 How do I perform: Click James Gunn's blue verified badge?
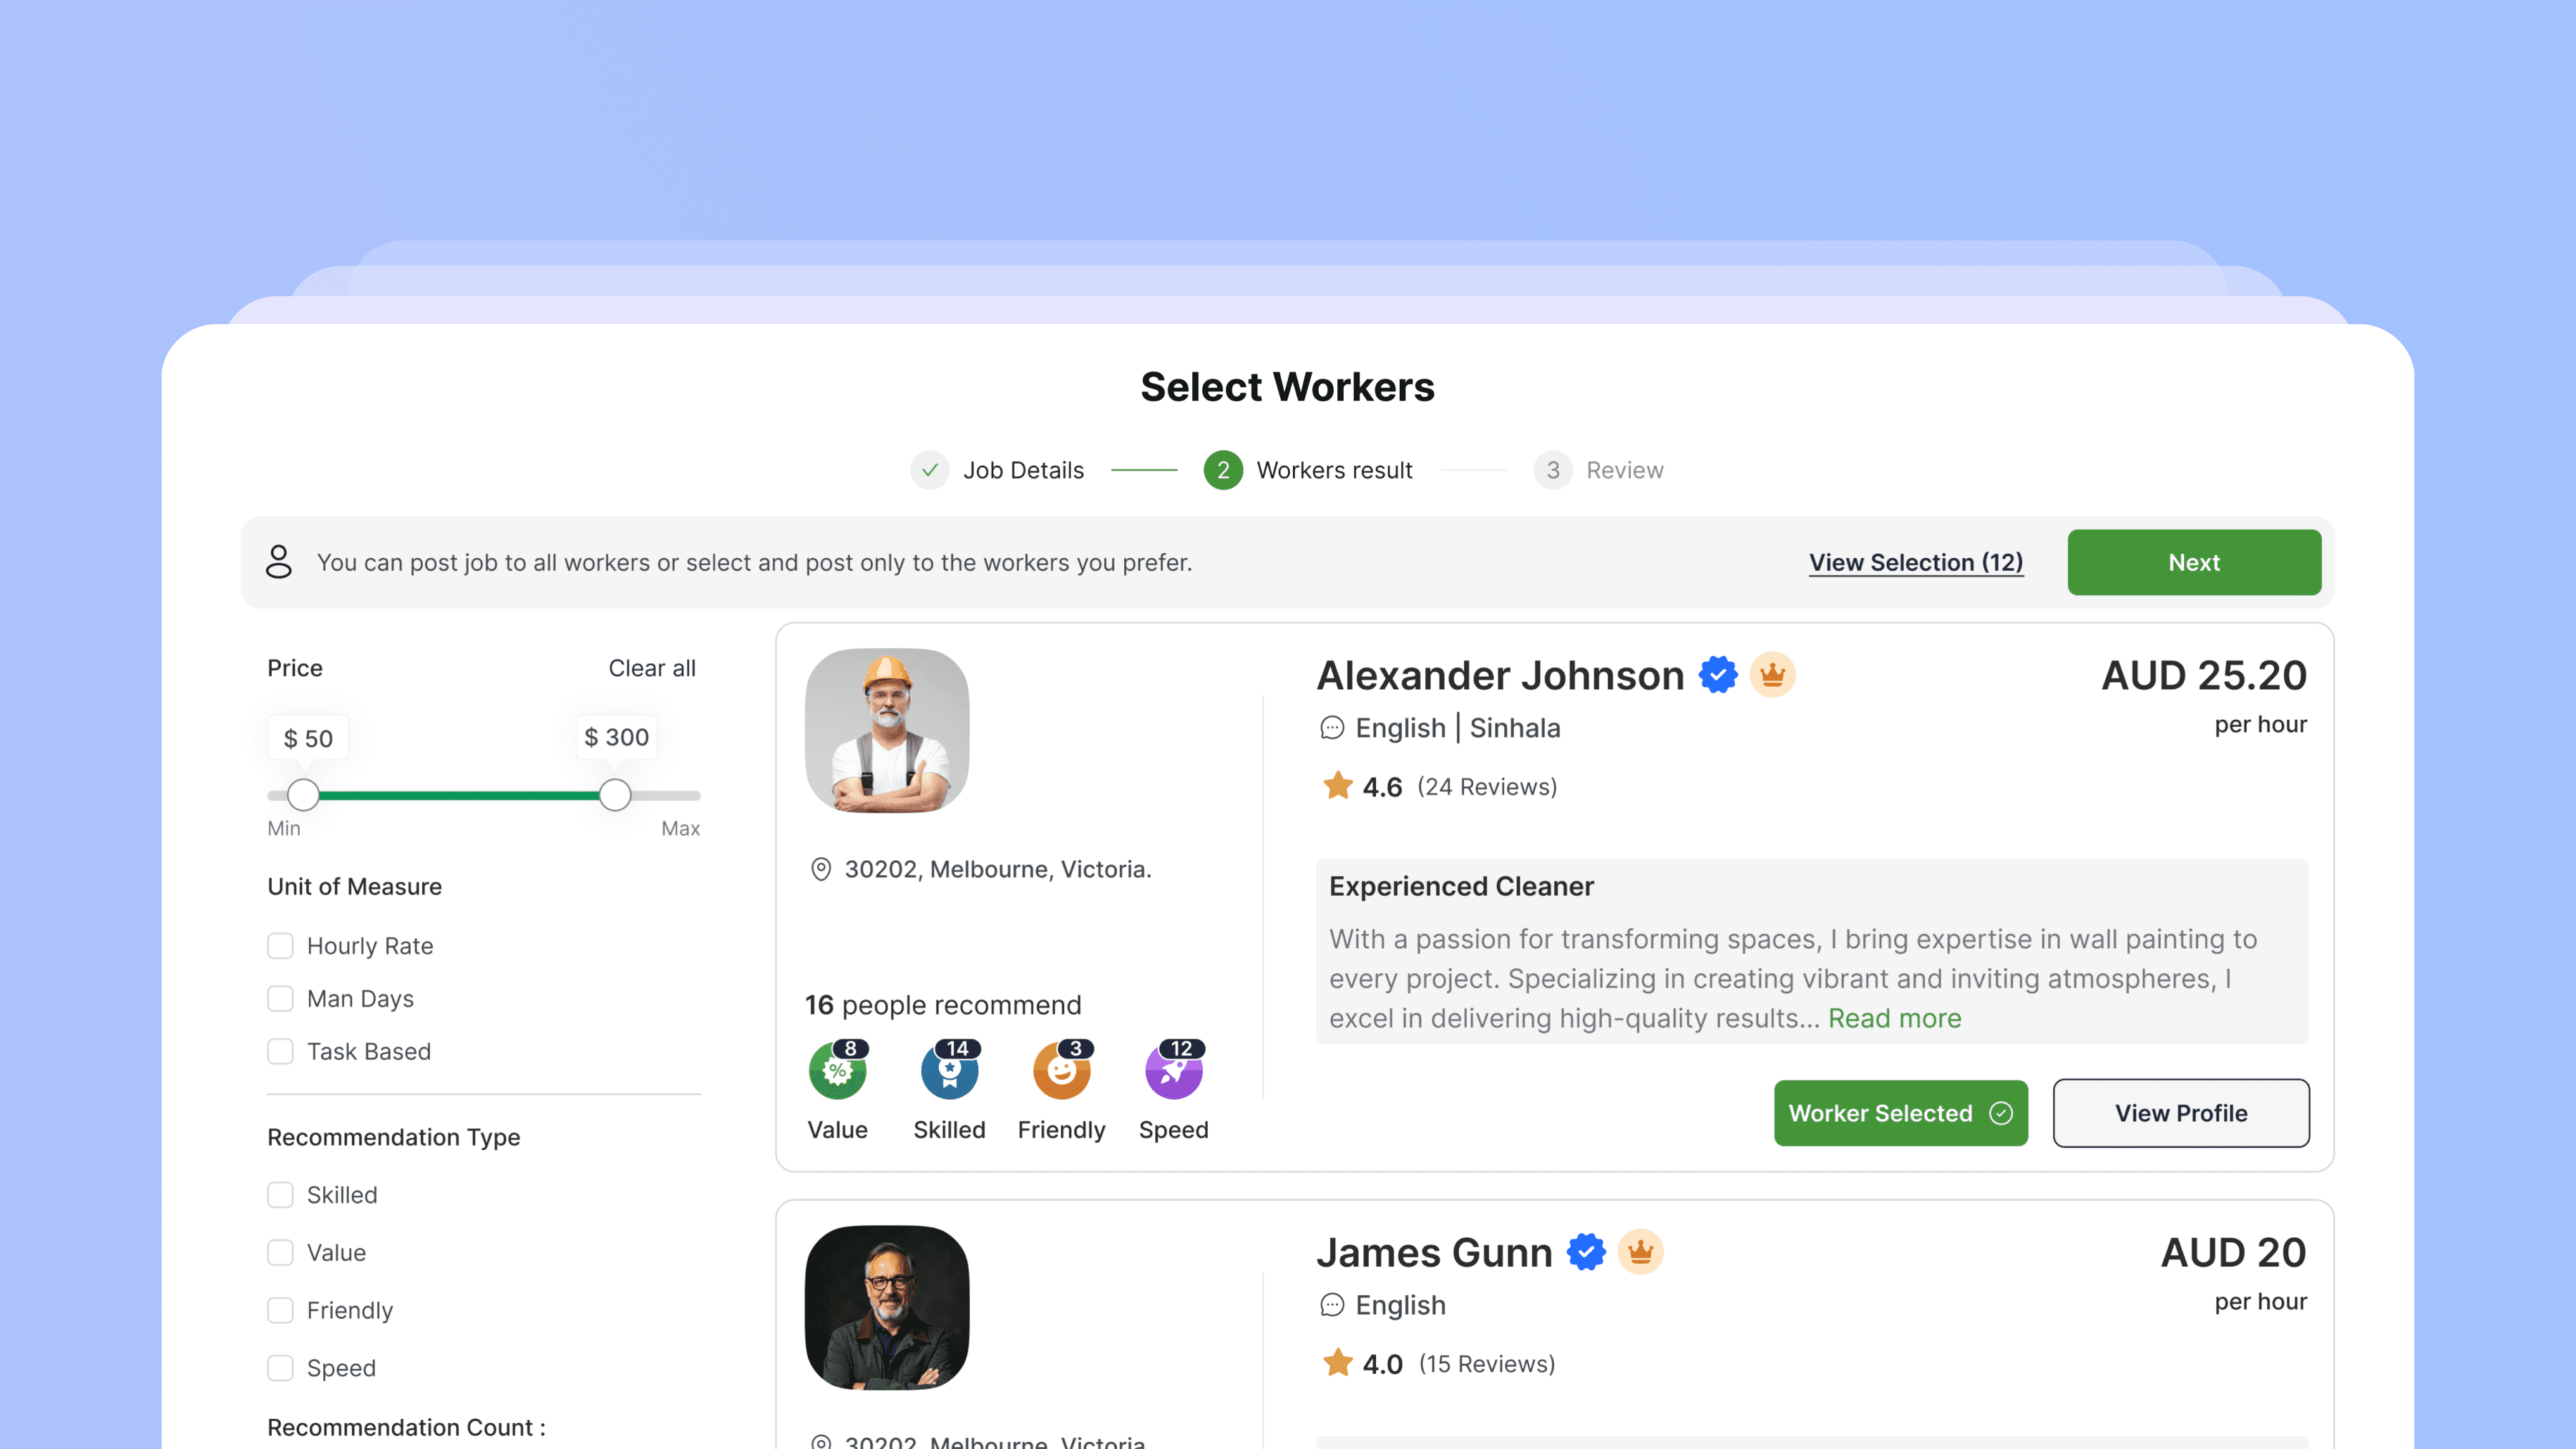coord(1586,1252)
